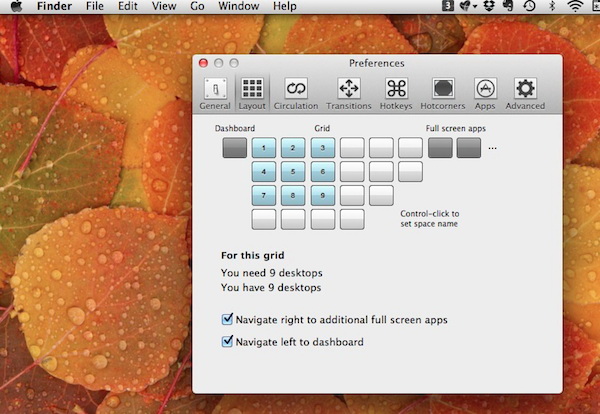Open the Apps preferences pane
This screenshot has width=600, height=414.
point(485,94)
